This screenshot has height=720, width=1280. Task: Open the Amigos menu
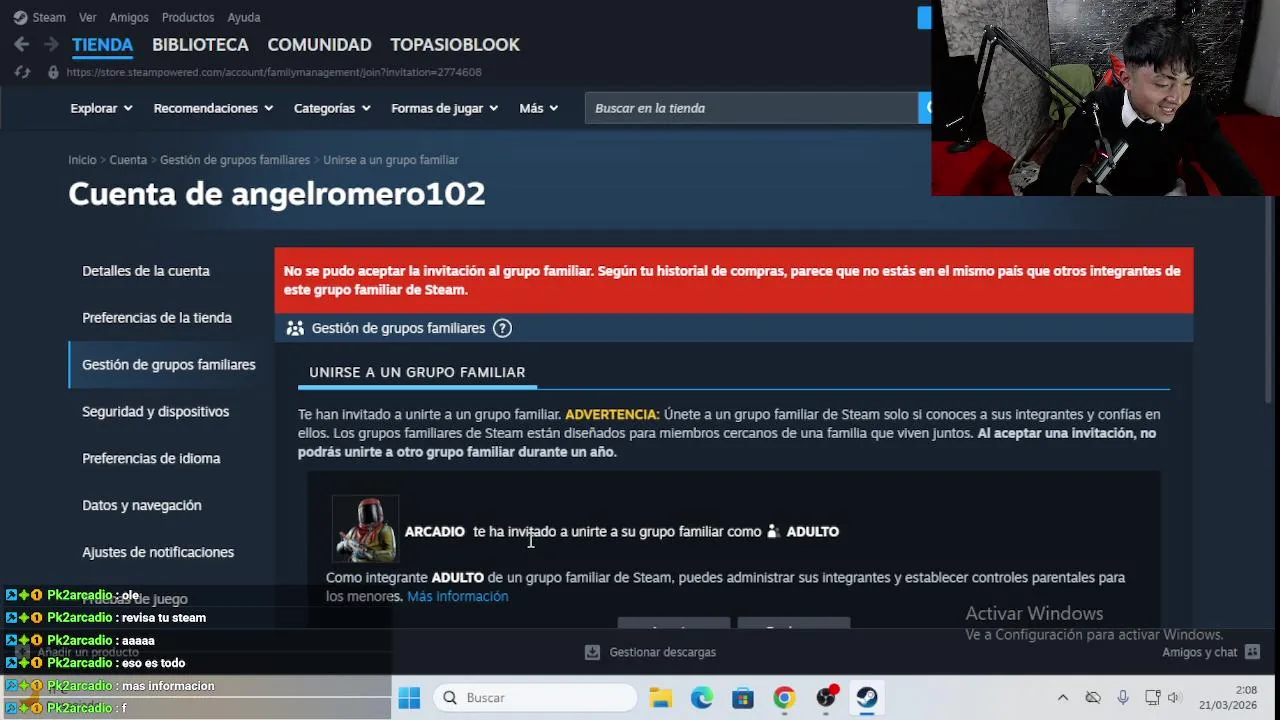click(129, 17)
